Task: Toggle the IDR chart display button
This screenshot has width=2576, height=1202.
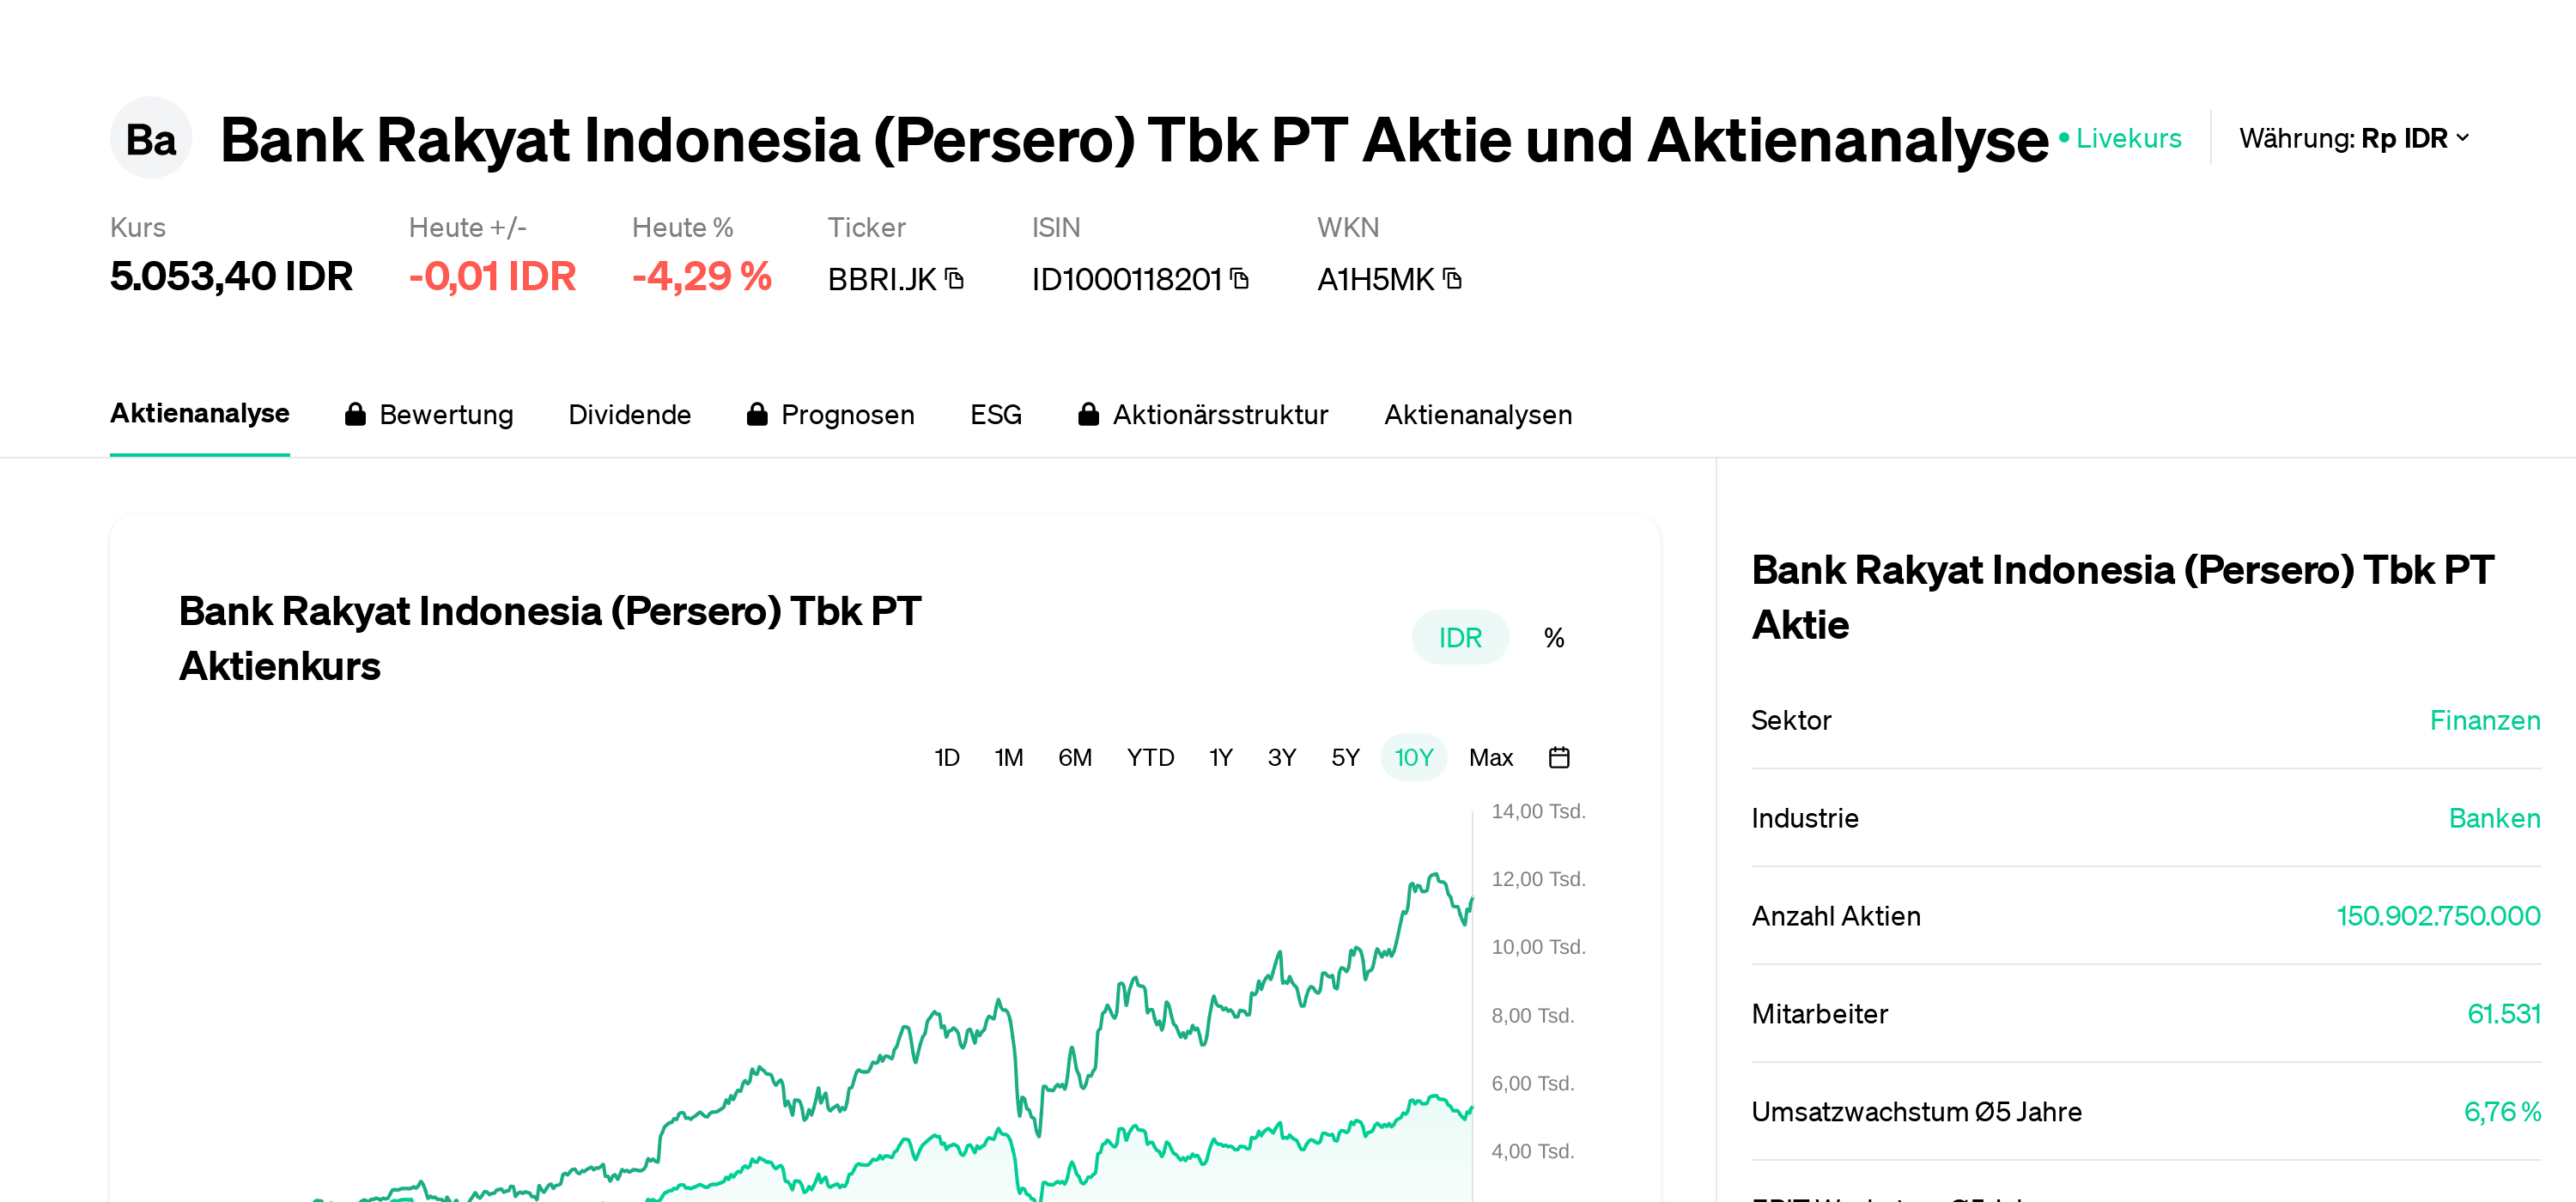Action: pos(1459,637)
